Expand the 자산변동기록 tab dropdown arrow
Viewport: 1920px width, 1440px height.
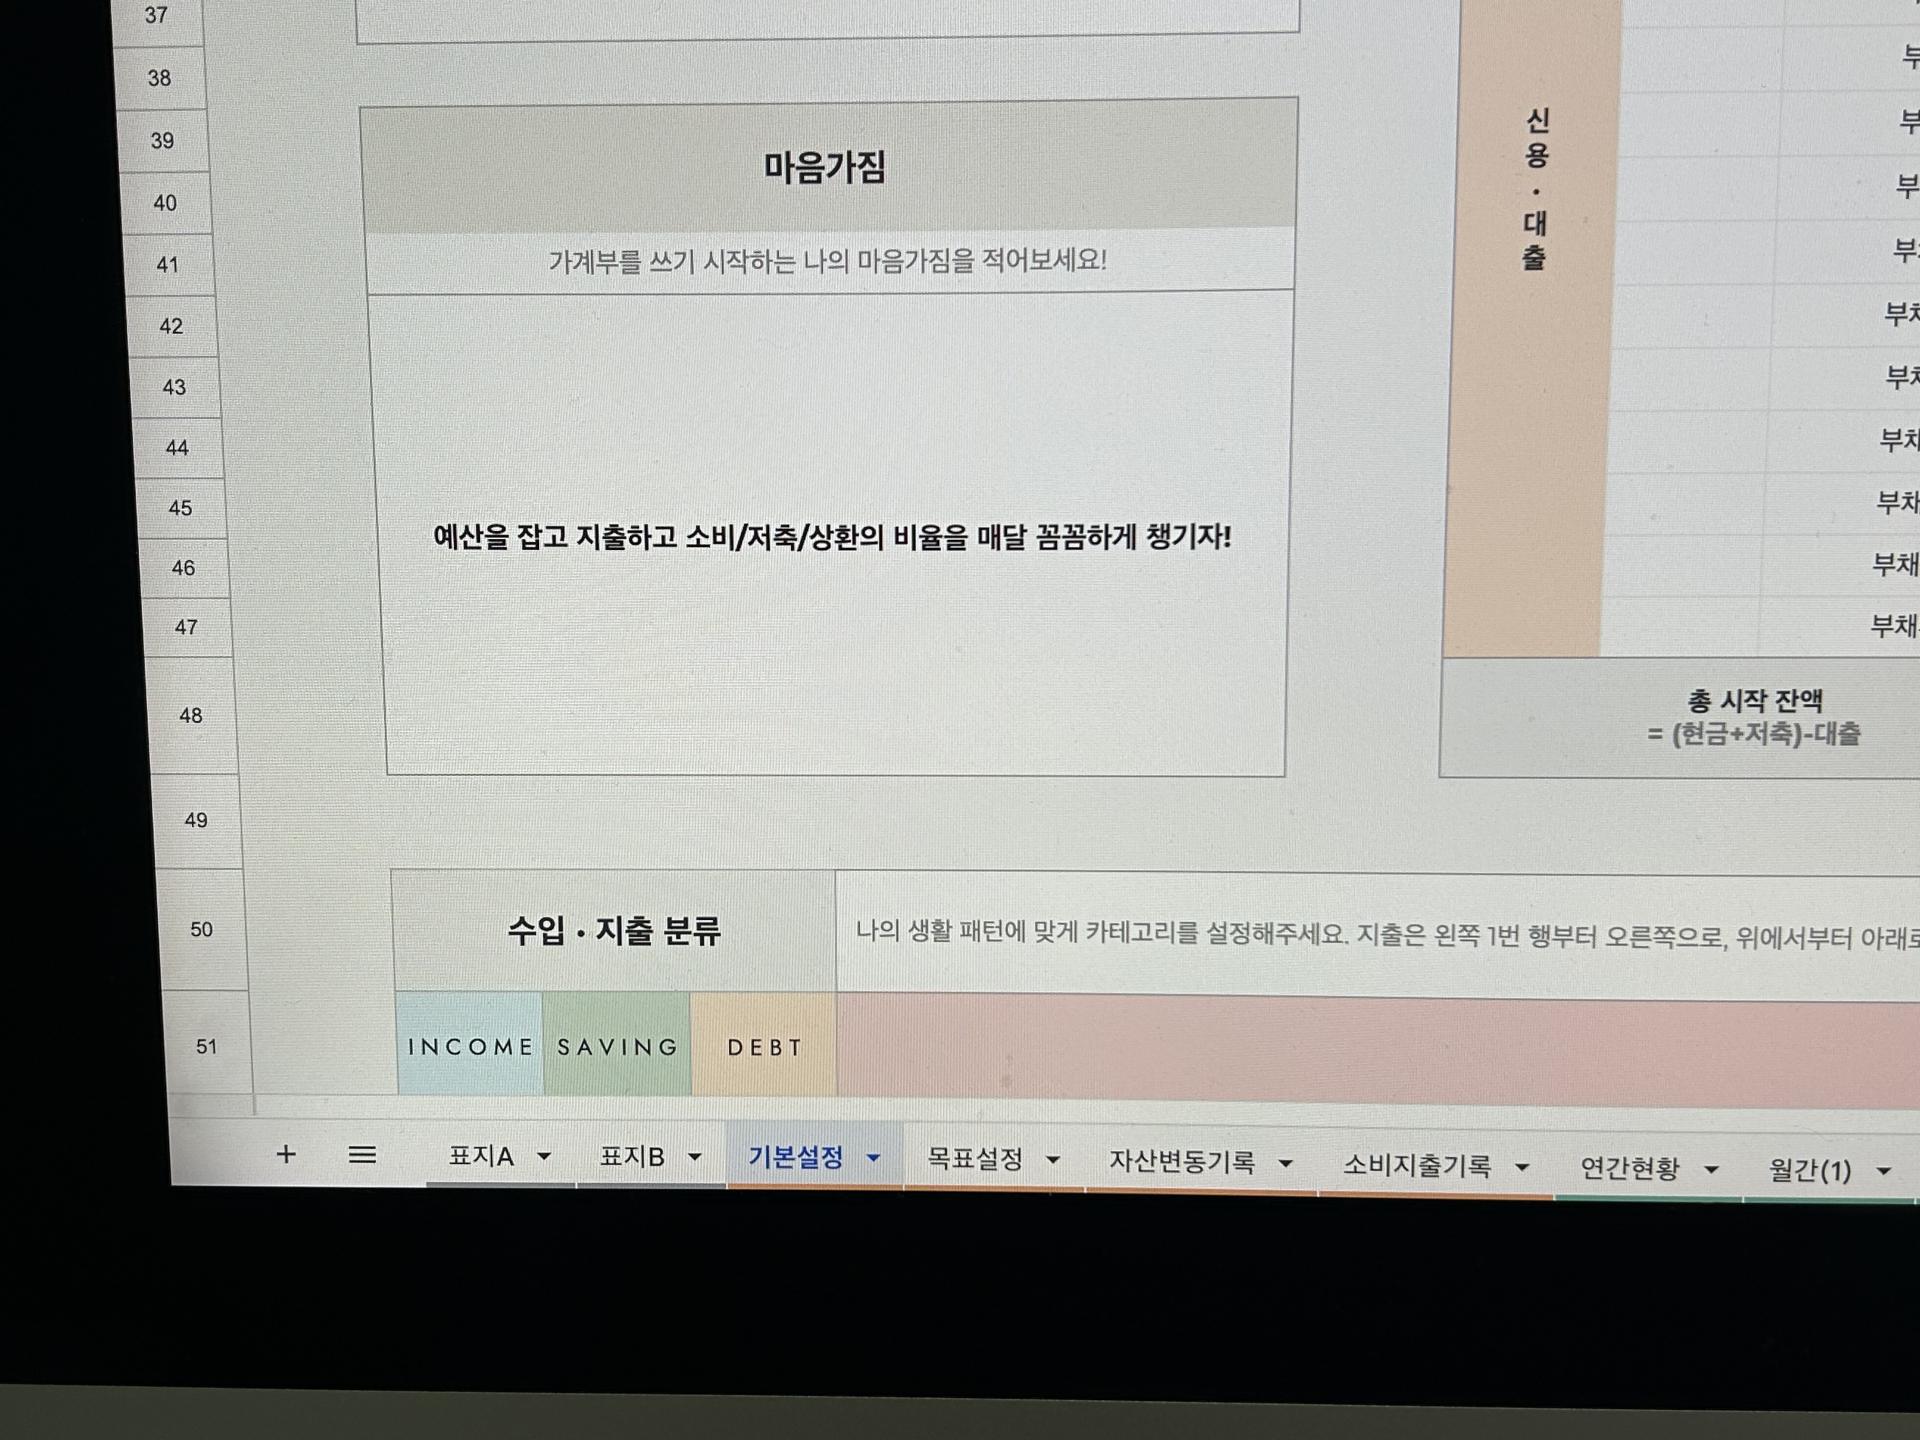coord(1286,1164)
